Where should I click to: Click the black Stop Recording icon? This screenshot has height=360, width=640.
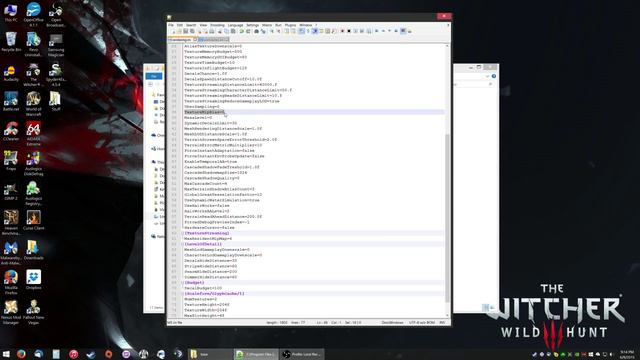[x=349, y=31]
